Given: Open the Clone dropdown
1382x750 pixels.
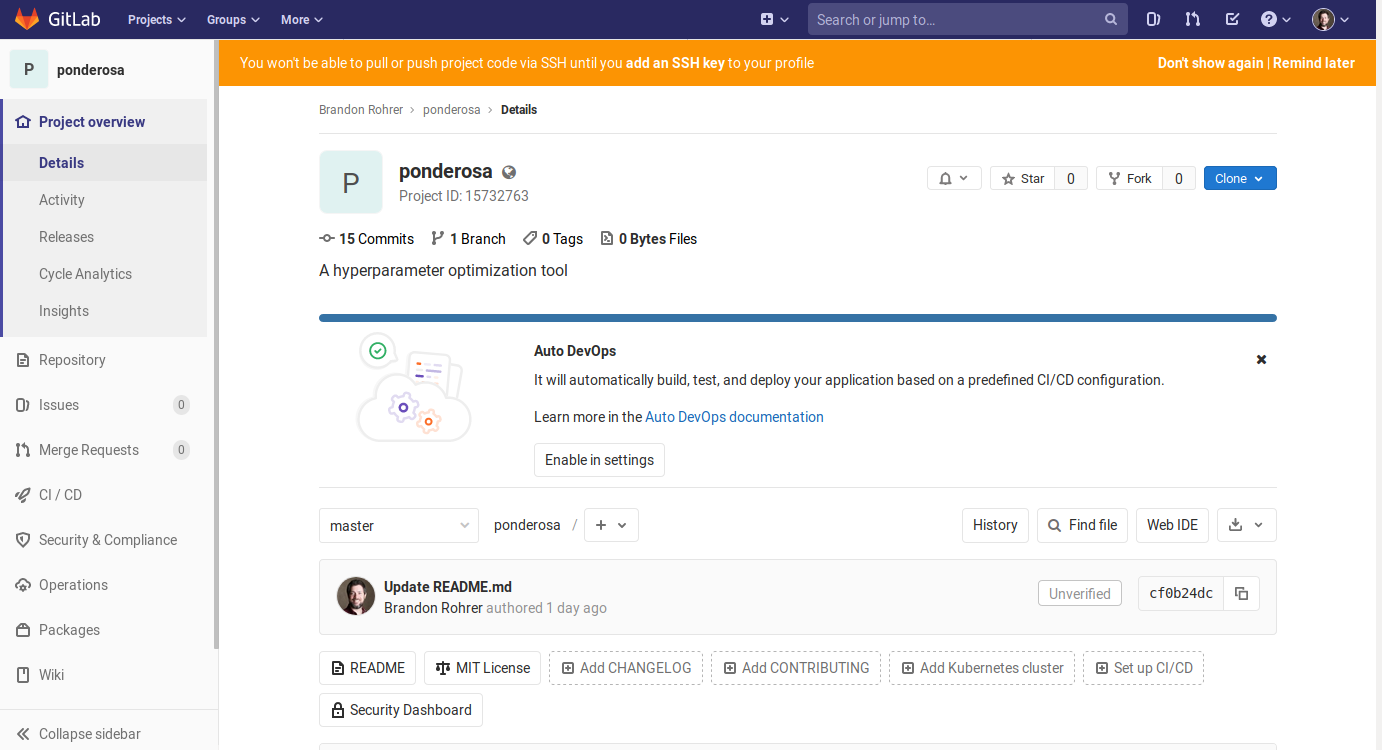Looking at the screenshot, I should point(1240,178).
